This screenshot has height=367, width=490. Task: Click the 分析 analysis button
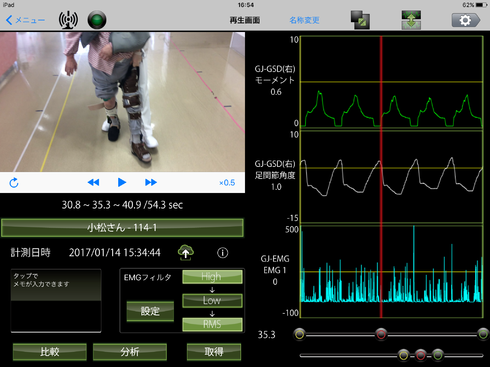tap(130, 352)
